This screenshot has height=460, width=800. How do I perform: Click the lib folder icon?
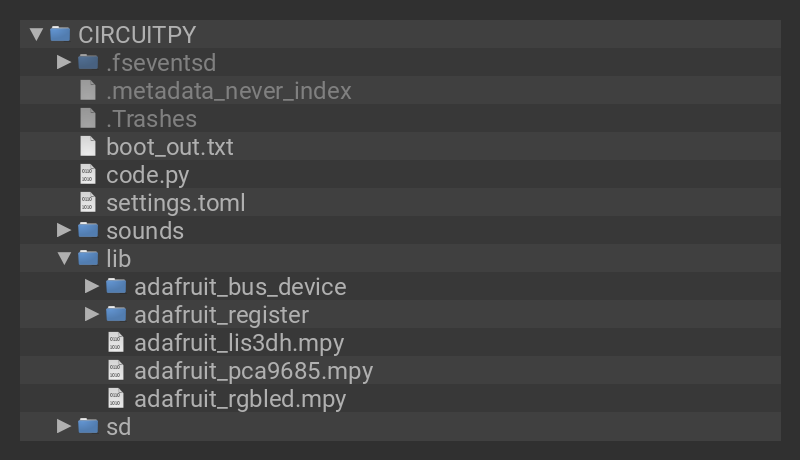click(x=88, y=258)
